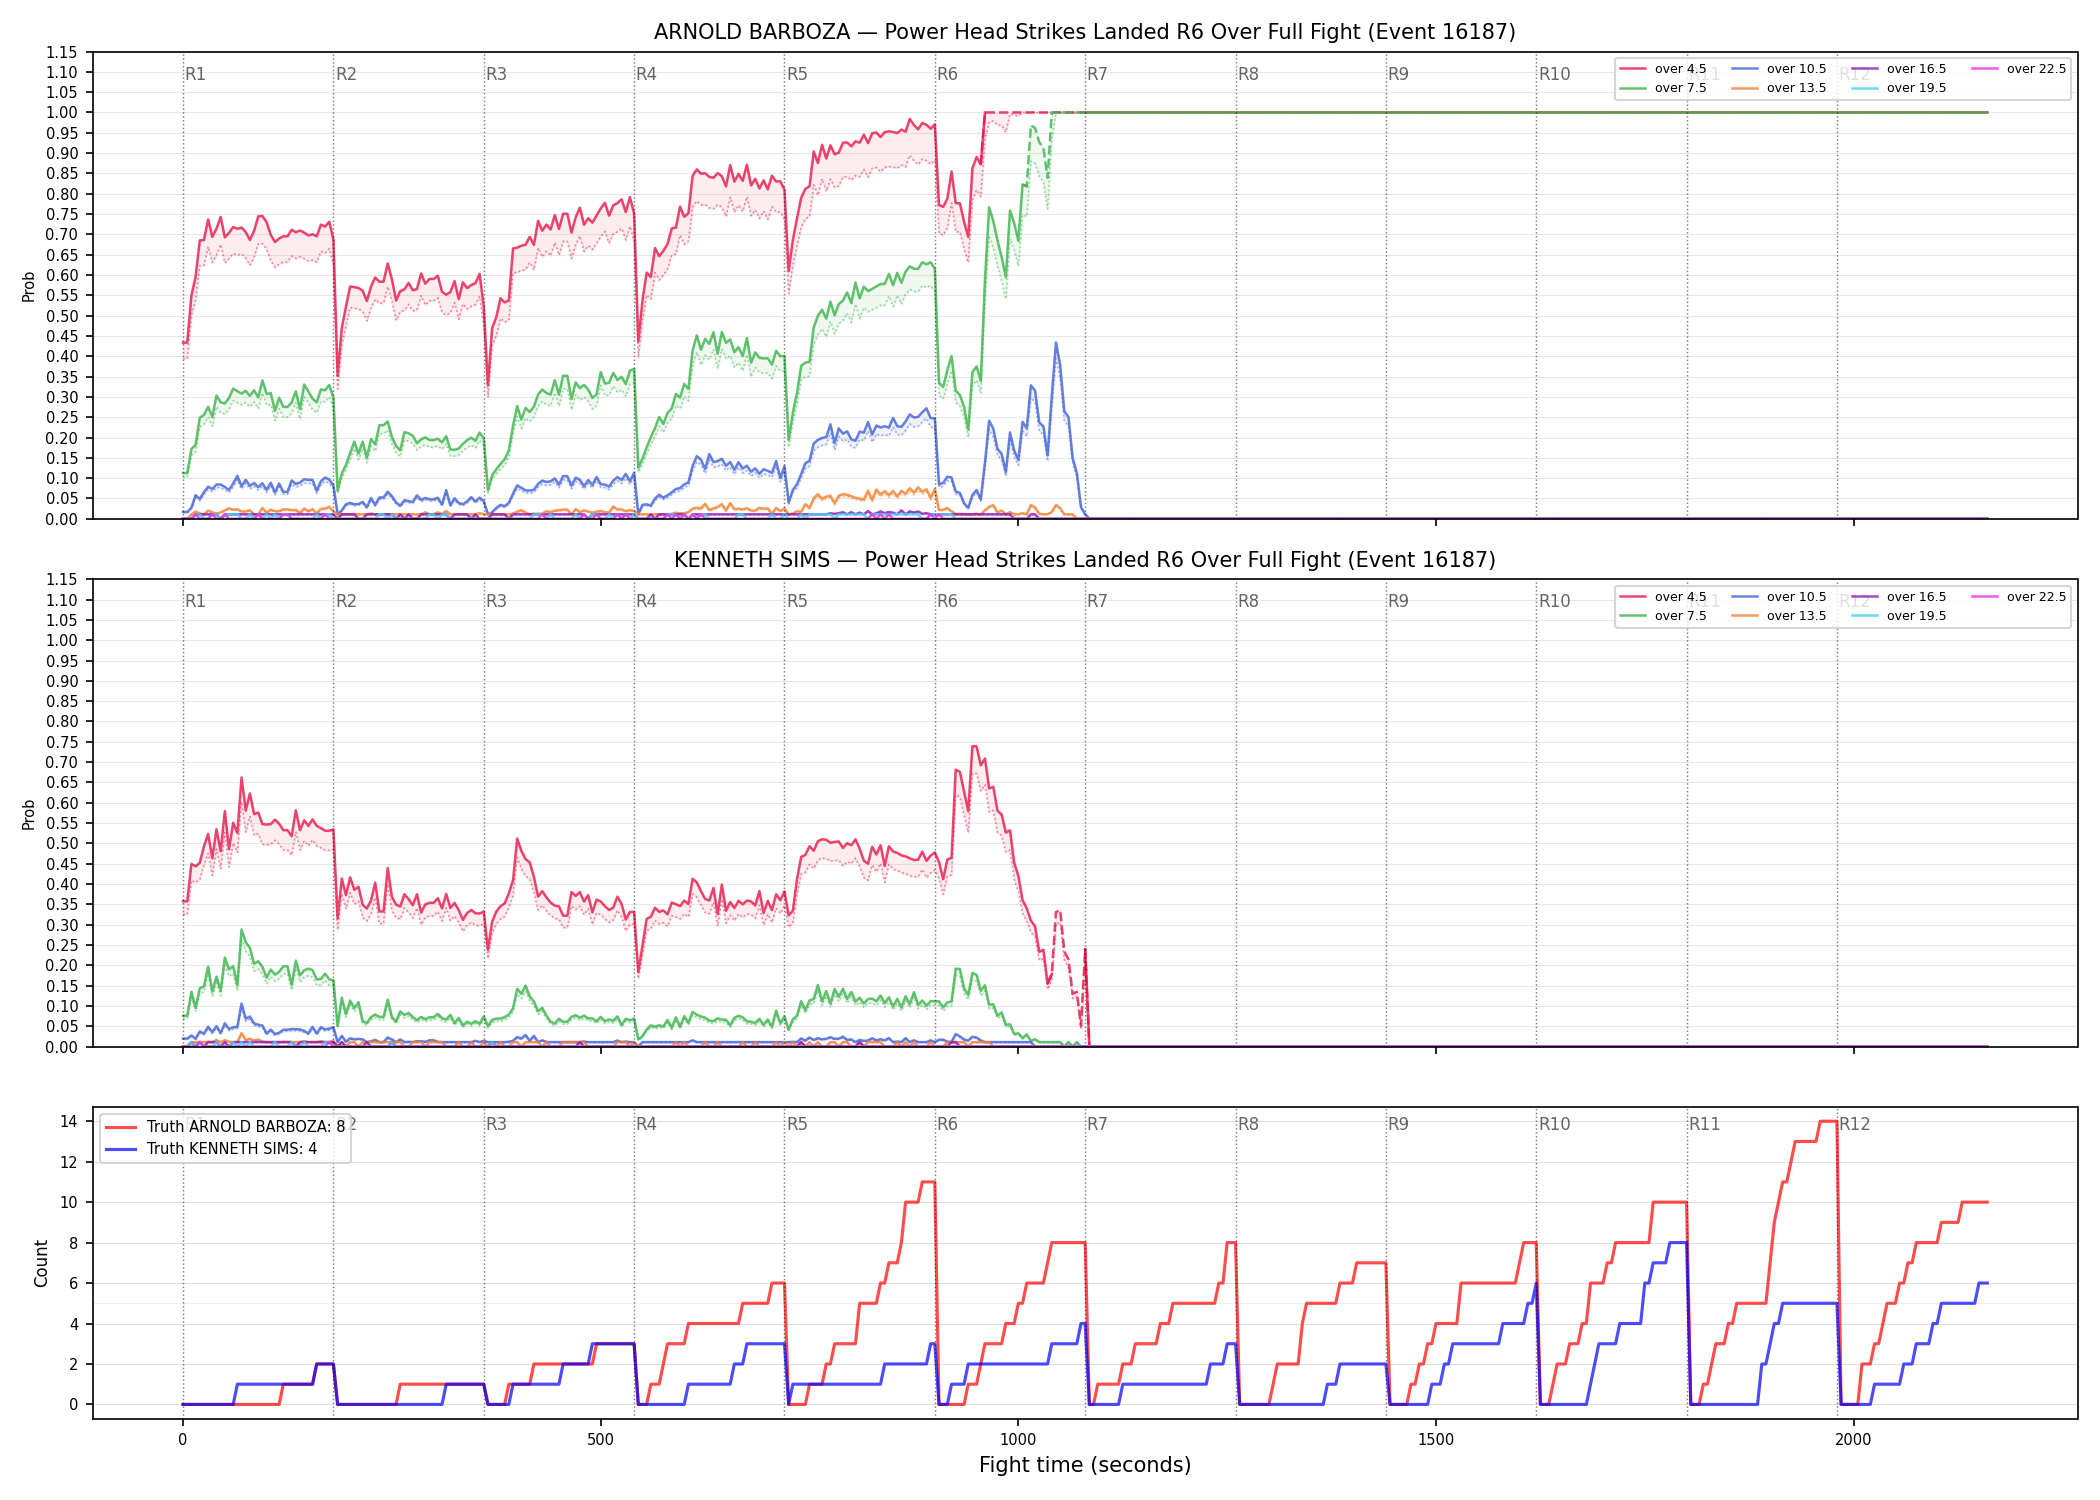The height and width of the screenshot is (1500, 2100).
Task: Click the ARNOLD BARBOZA chart title
Action: 1085,32
